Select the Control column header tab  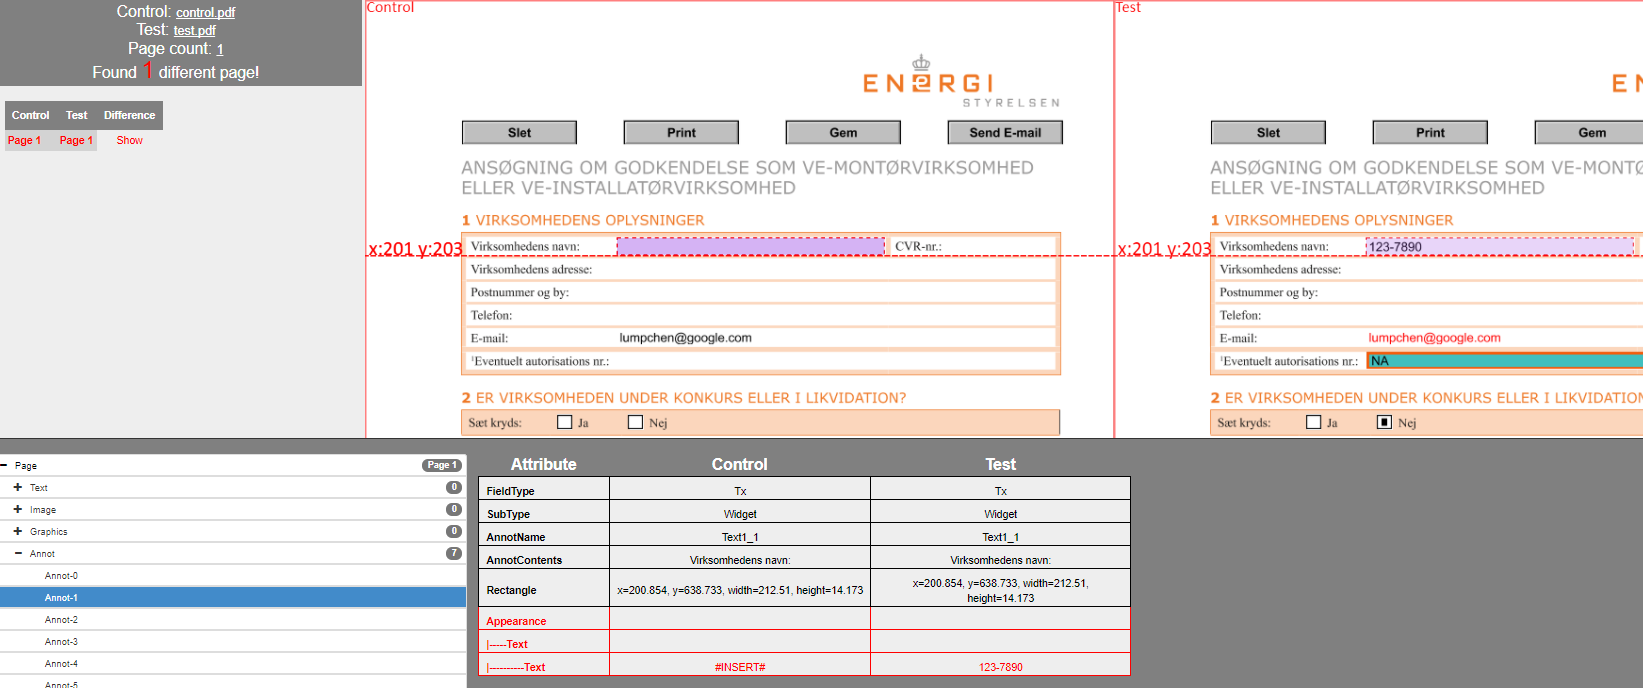31,115
